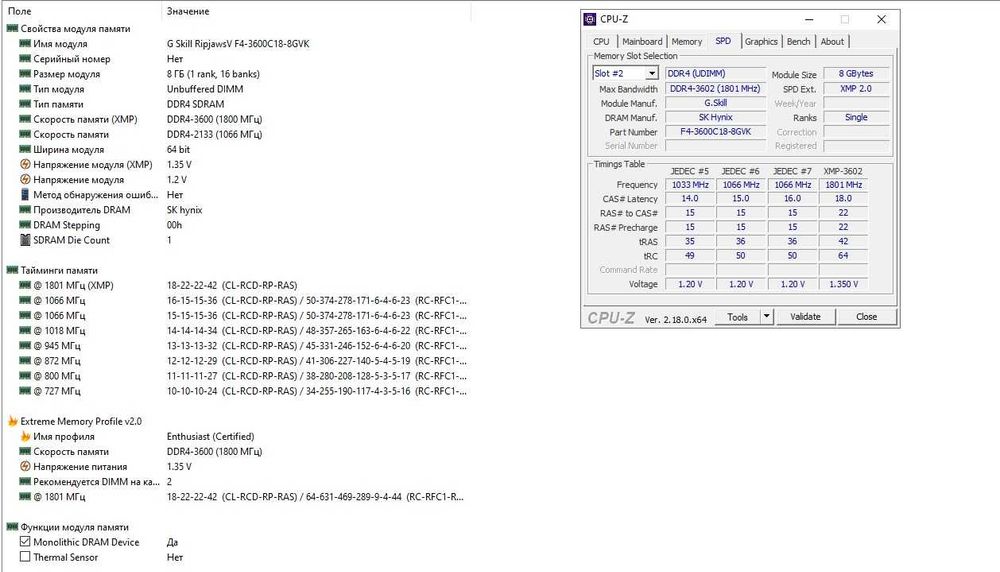
Task: Click the DRAM Manuf. field SK Hynix
Action: (716, 117)
